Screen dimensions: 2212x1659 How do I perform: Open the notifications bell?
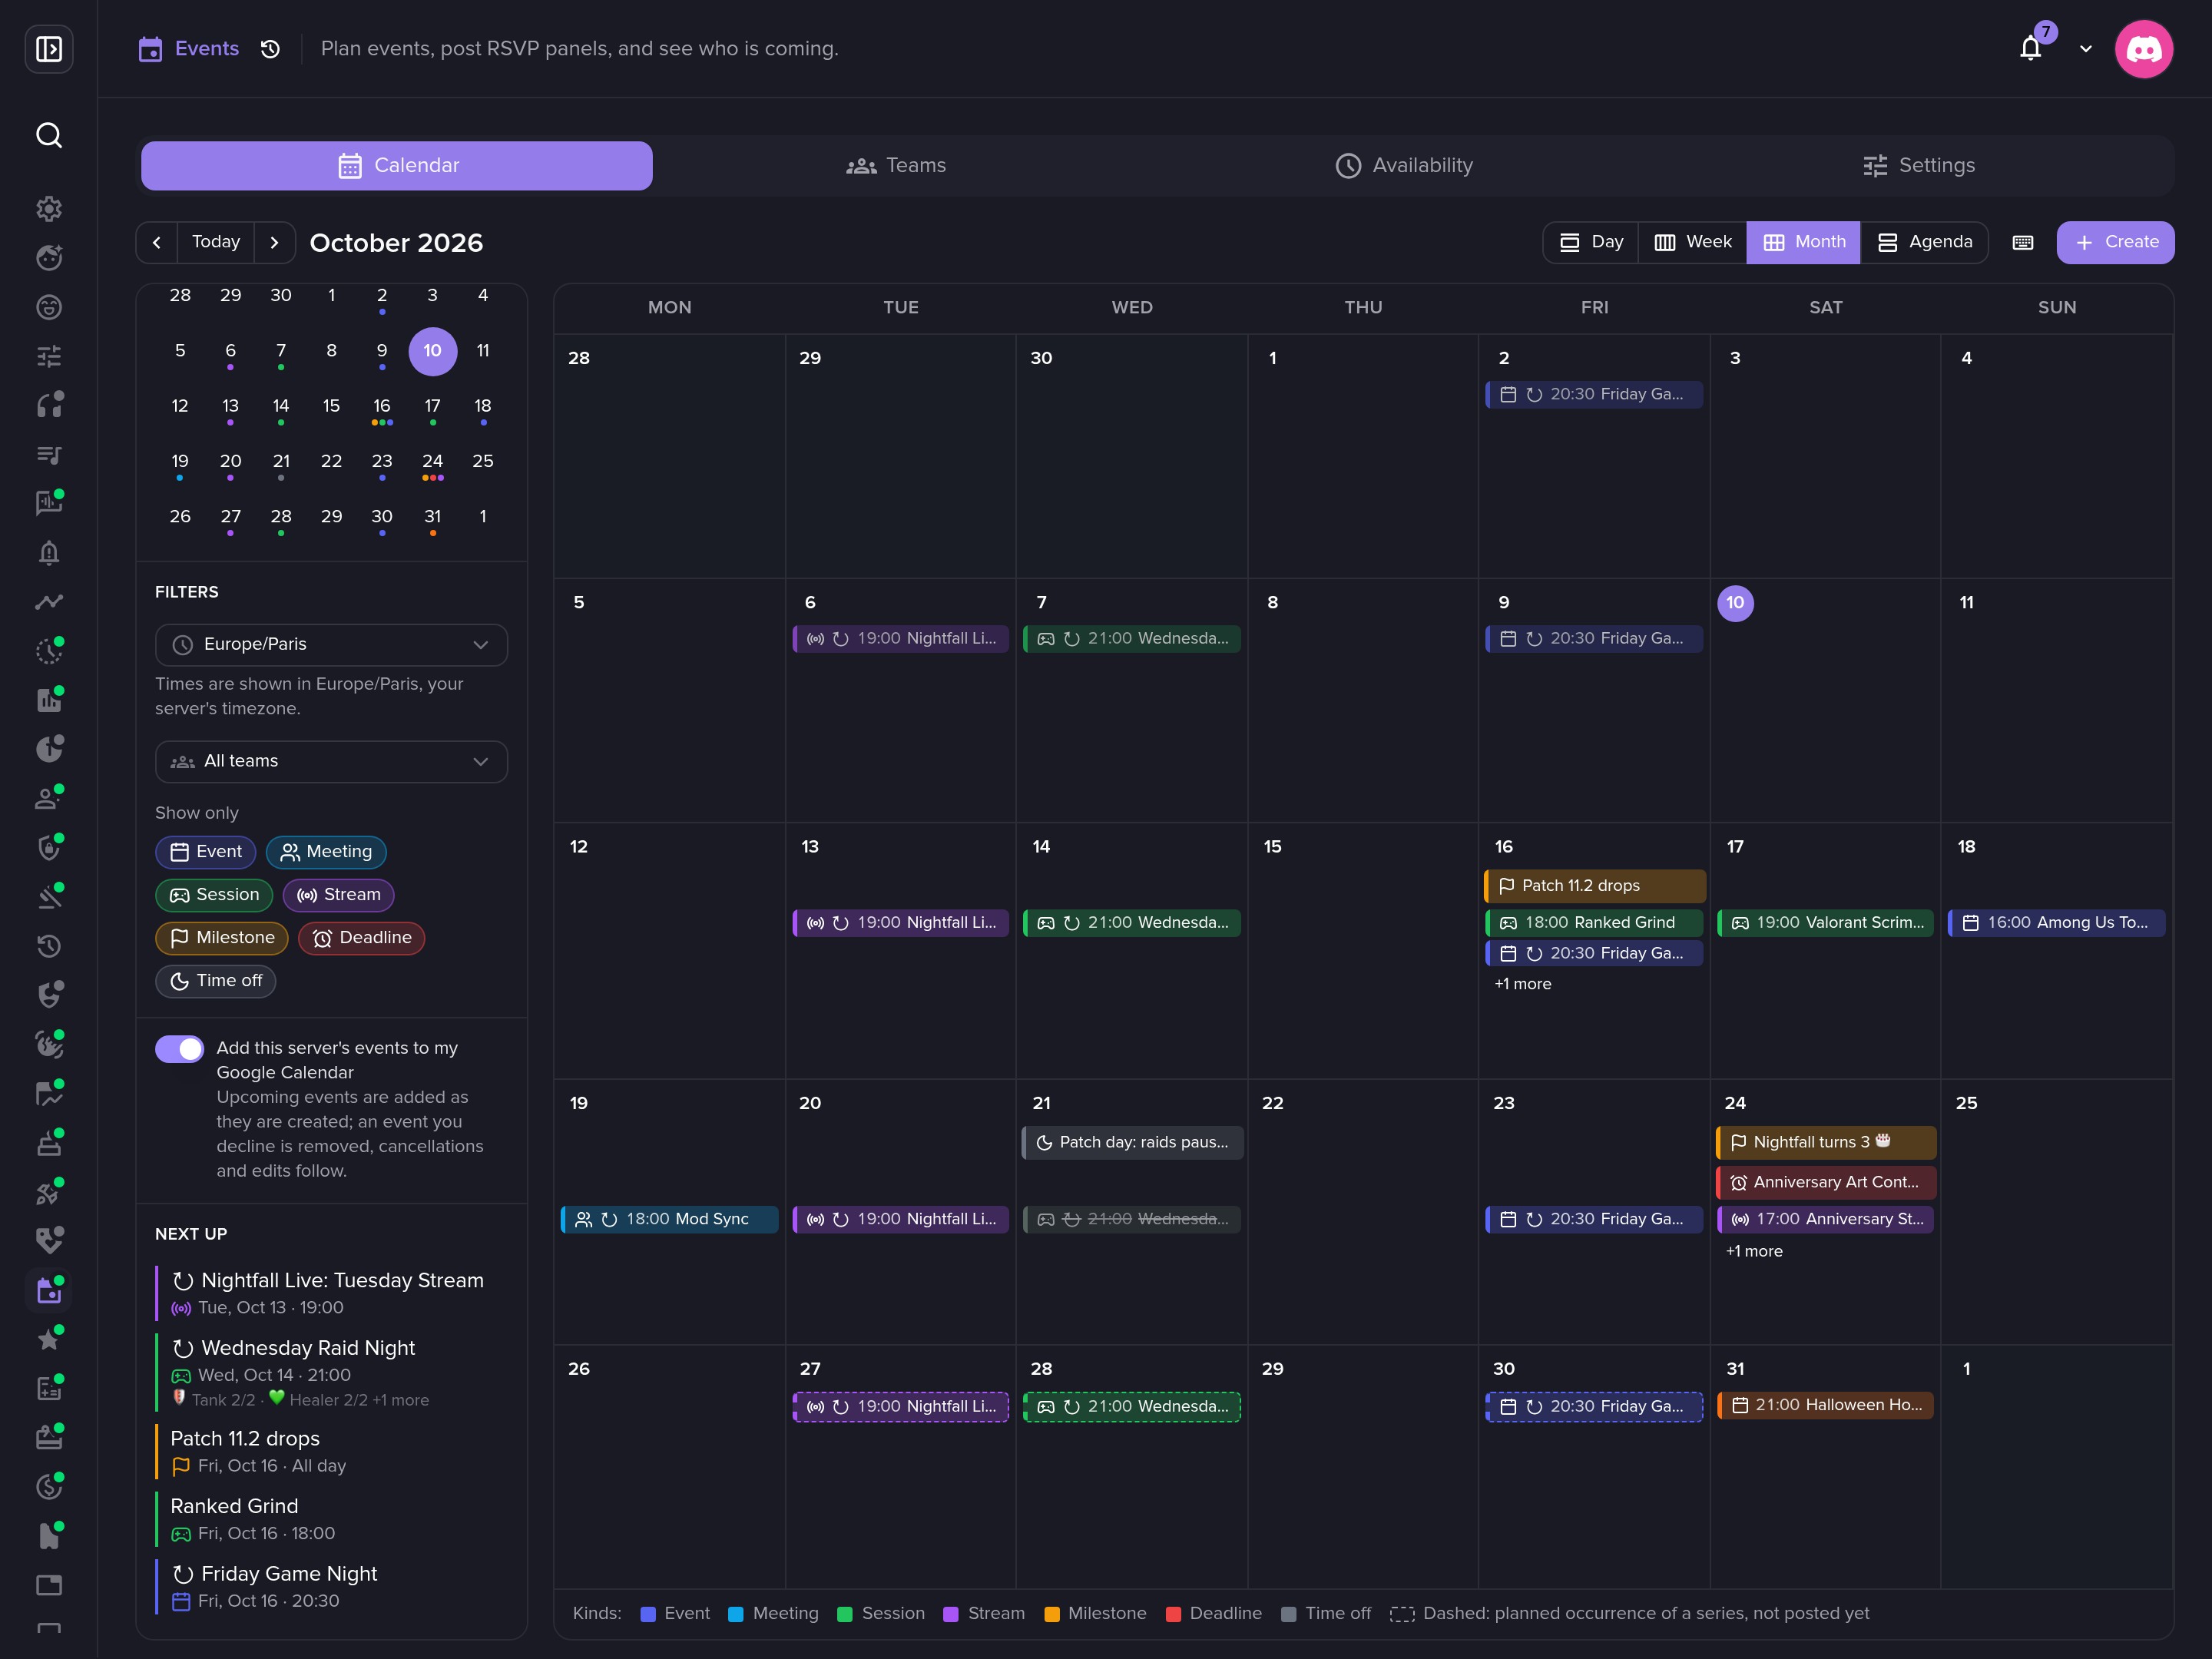coord(2030,48)
